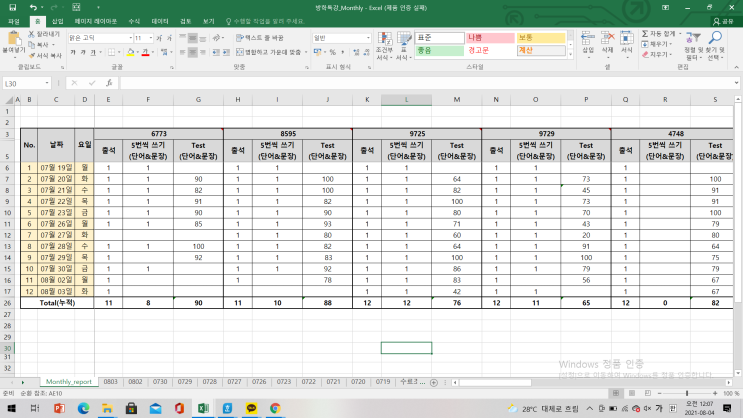Switch to the 검토 (Review) ribbon tab
This screenshot has width=743, height=418.
click(x=185, y=21)
